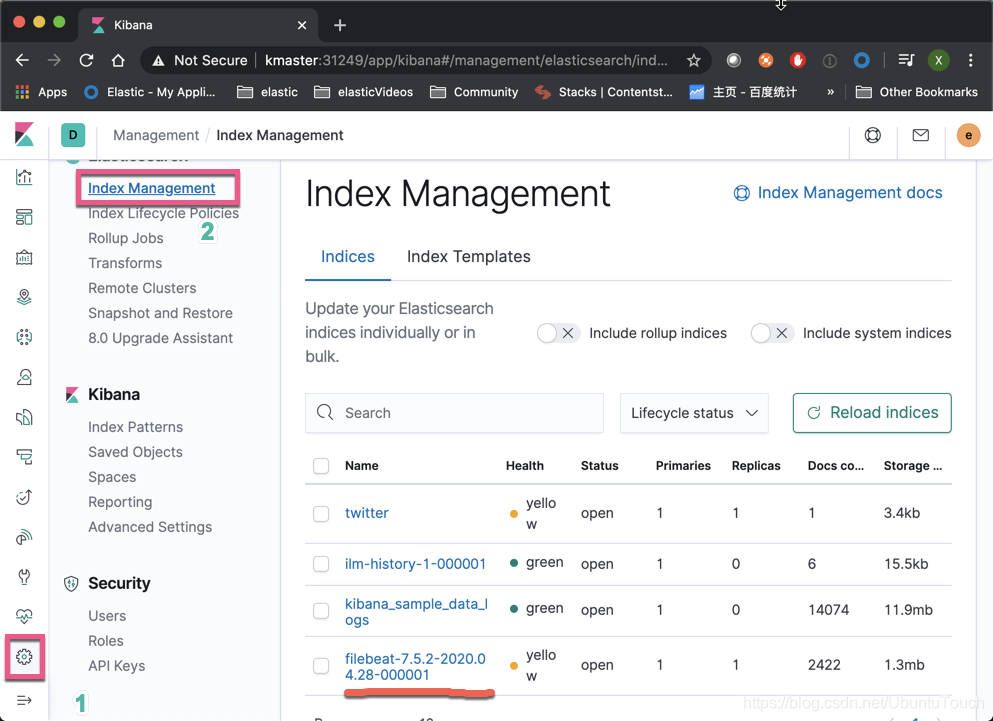Open Management gear icon in sidebar
993x721 pixels.
[x=24, y=657]
